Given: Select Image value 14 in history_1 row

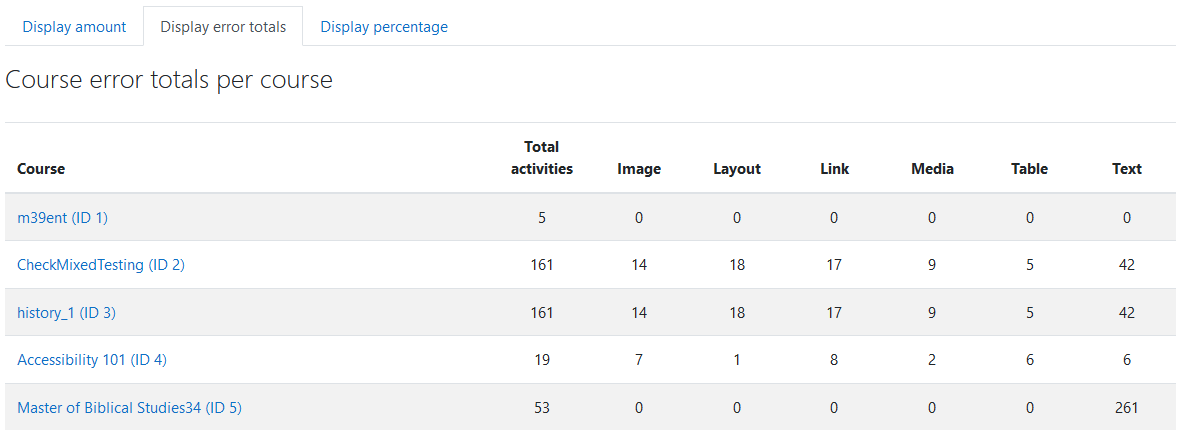Looking at the screenshot, I should (x=639, y=313).
